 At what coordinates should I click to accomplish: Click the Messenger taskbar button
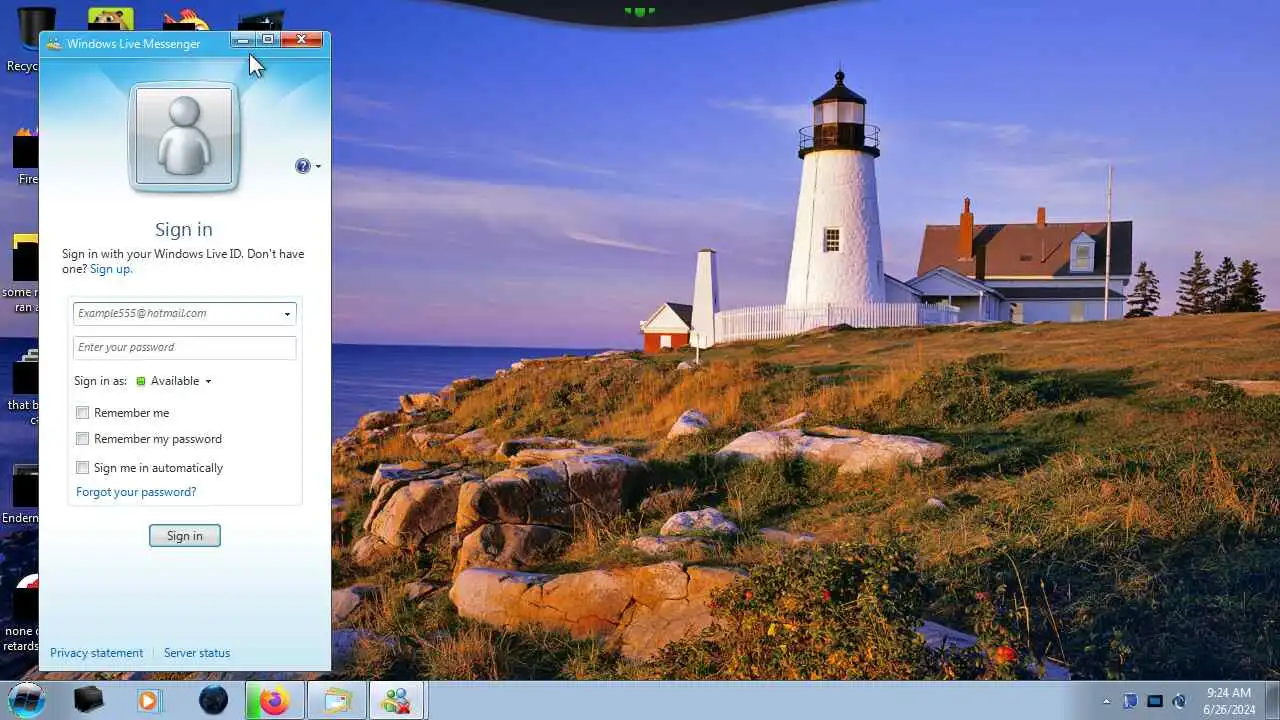(397, 700)
